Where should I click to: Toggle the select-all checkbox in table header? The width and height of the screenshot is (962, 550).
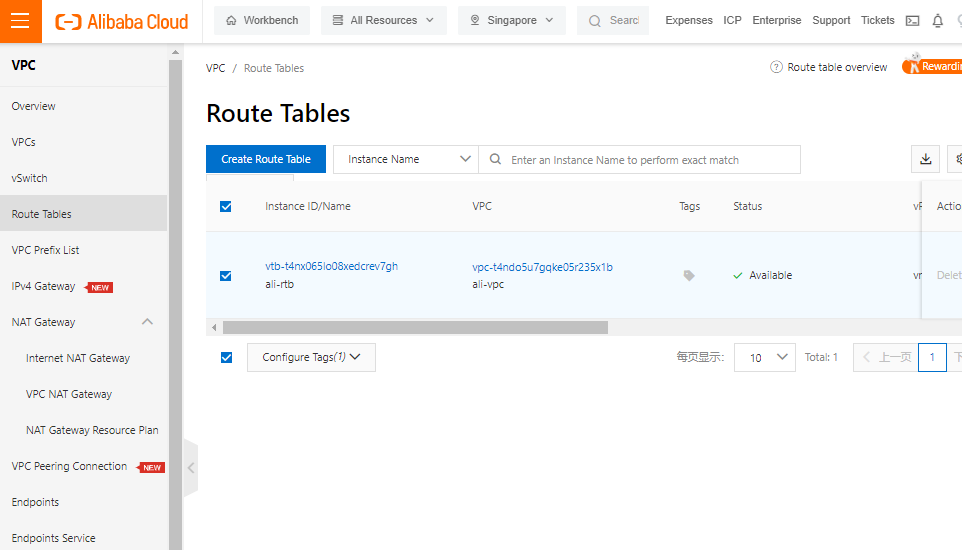226,206
